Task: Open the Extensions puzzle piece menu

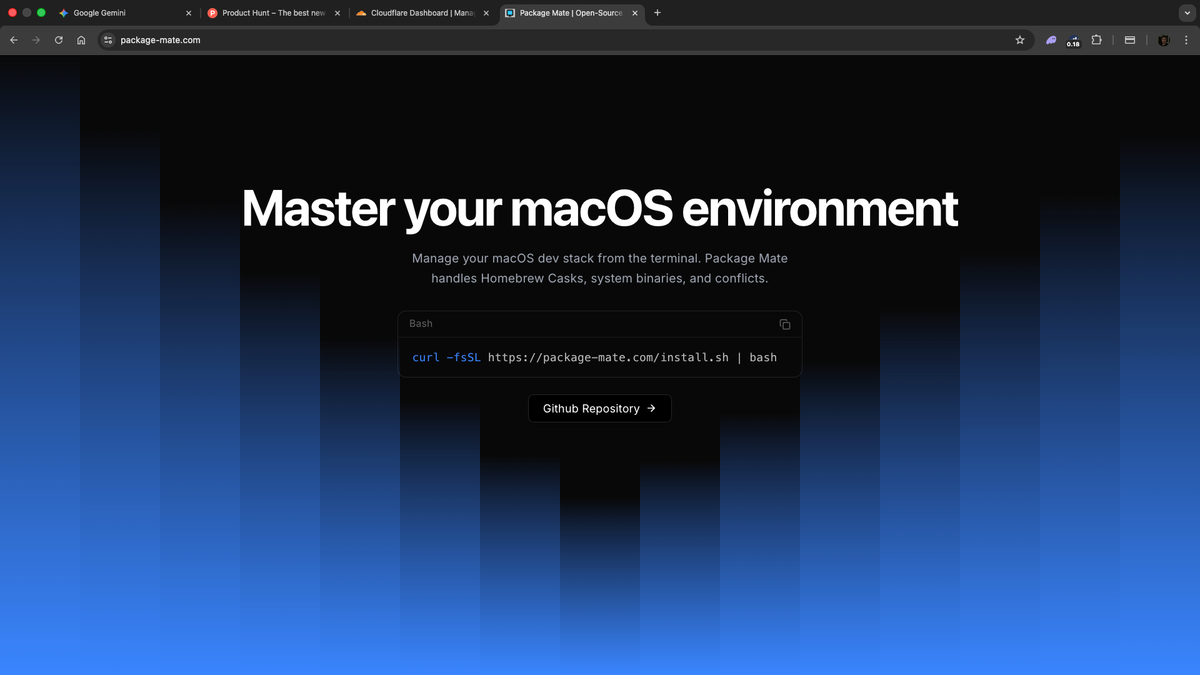Action: pyautogui.click(x=1097, y=40)
